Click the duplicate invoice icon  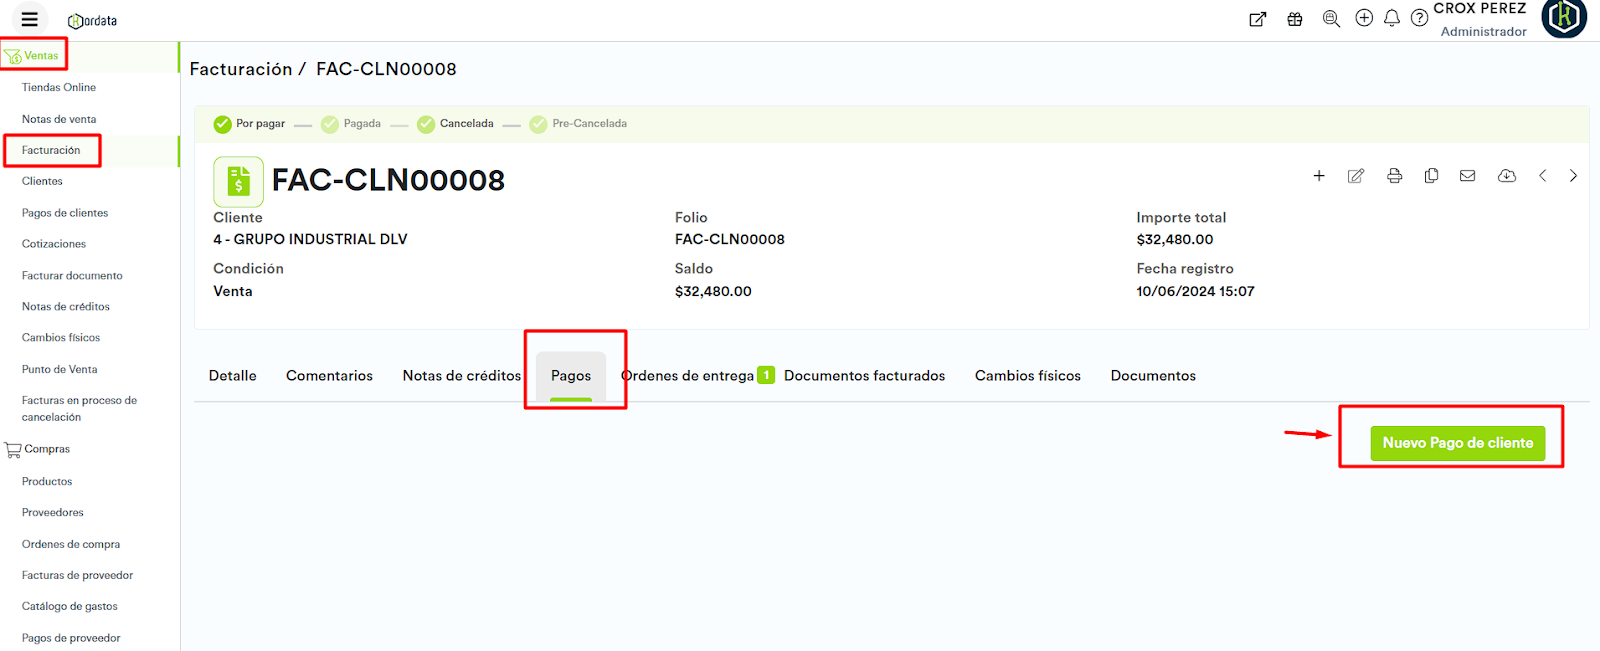(x=1431, y=176)
